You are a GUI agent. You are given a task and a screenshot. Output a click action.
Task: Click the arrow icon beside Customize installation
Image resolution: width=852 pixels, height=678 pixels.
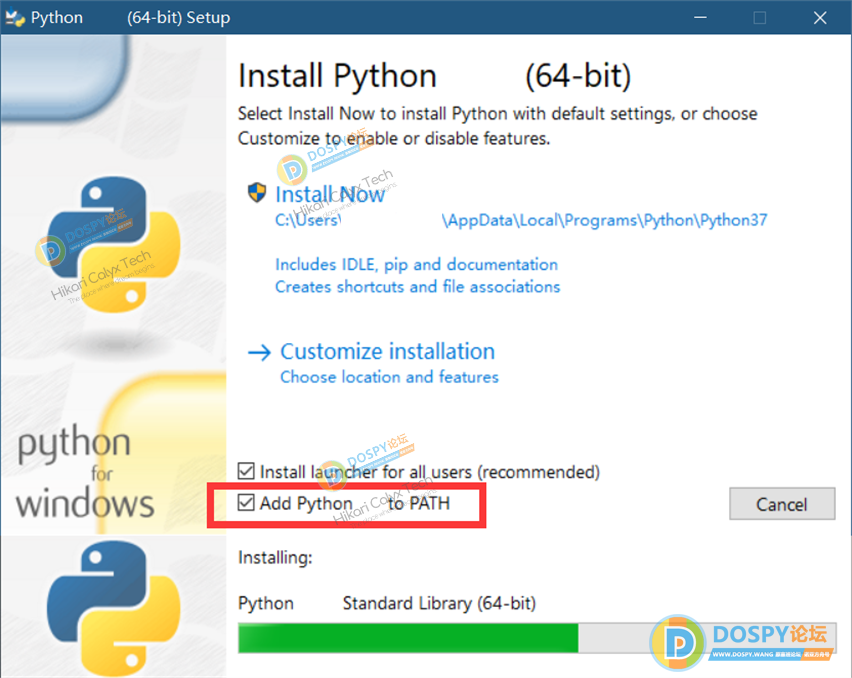click(259, 353)
